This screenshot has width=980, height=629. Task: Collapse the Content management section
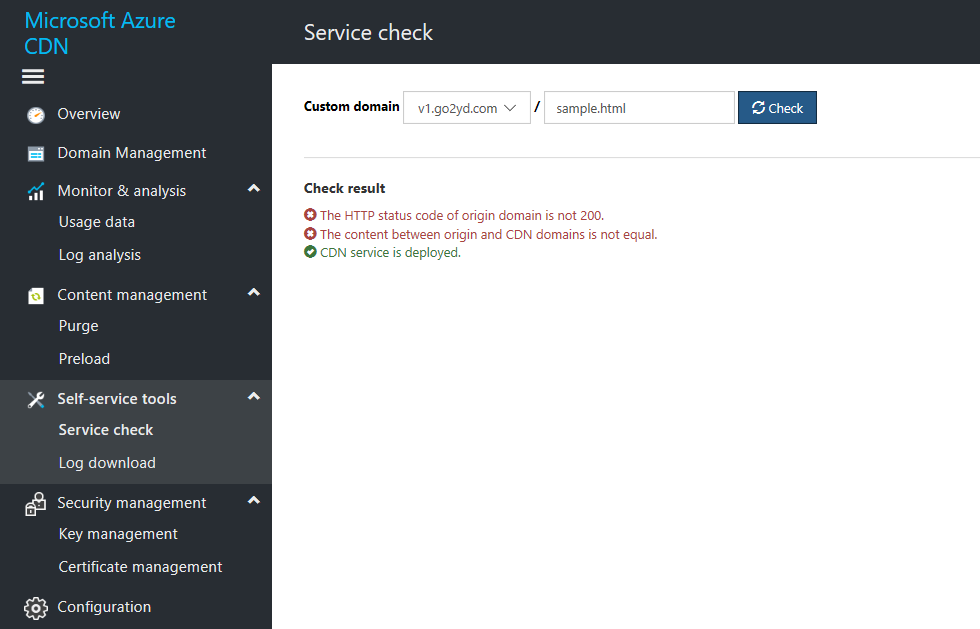pos(254,292)
